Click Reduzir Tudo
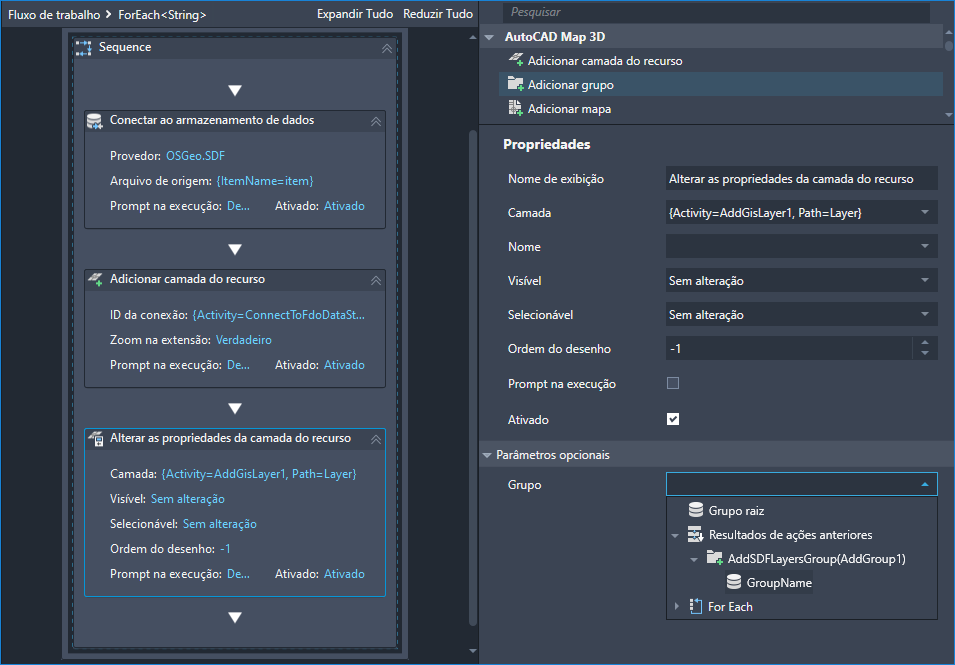This screenshot has width=955, height=665. pyautogui.click(x=438, y=14)
